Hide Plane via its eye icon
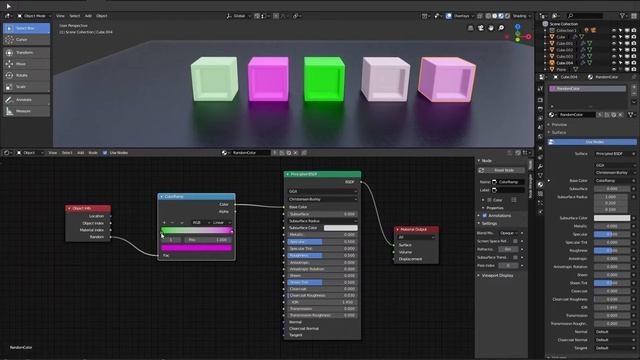The width and height of the screenshot is (640, 360). pos(613,69)
